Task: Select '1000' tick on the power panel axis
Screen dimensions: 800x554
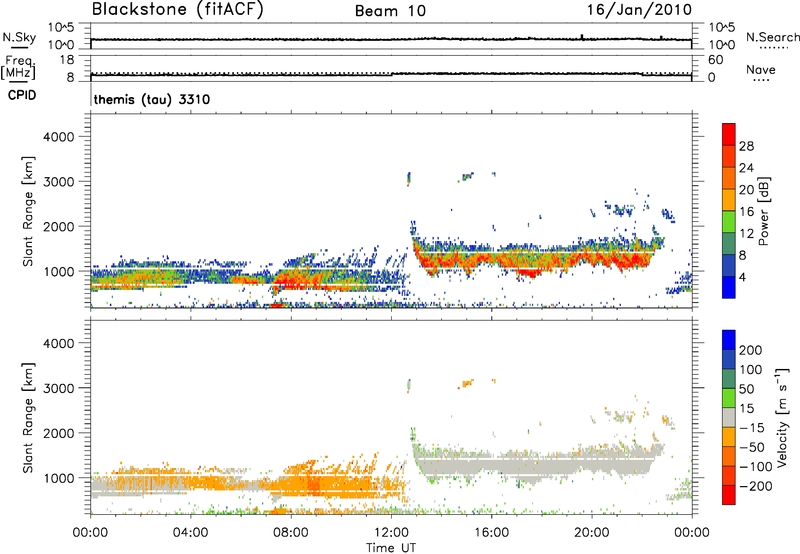Action: 59,271
